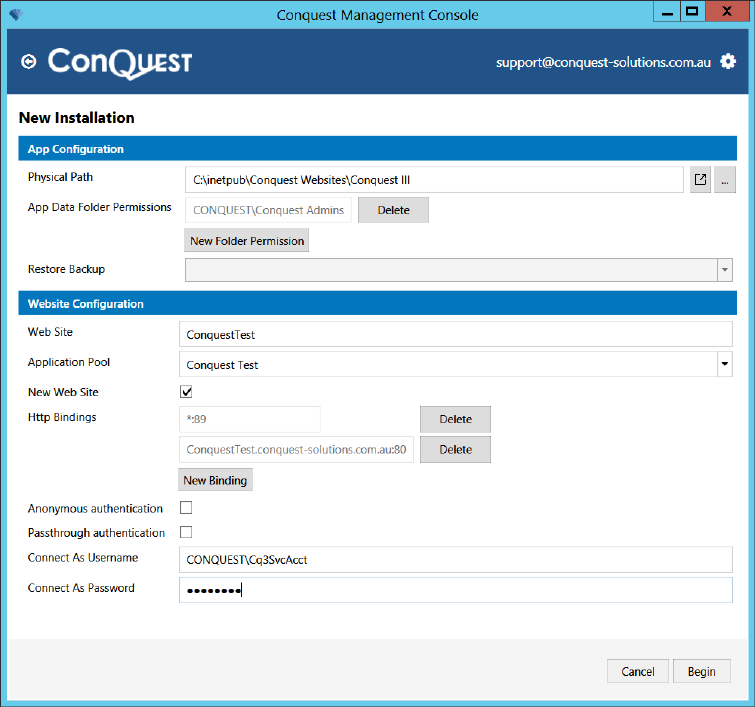This screenshot has width=755, height=707.
Task: Select the ConquestTest.conquest-solutions.com.au:80 binding field
Action: (x=296, y=449)
